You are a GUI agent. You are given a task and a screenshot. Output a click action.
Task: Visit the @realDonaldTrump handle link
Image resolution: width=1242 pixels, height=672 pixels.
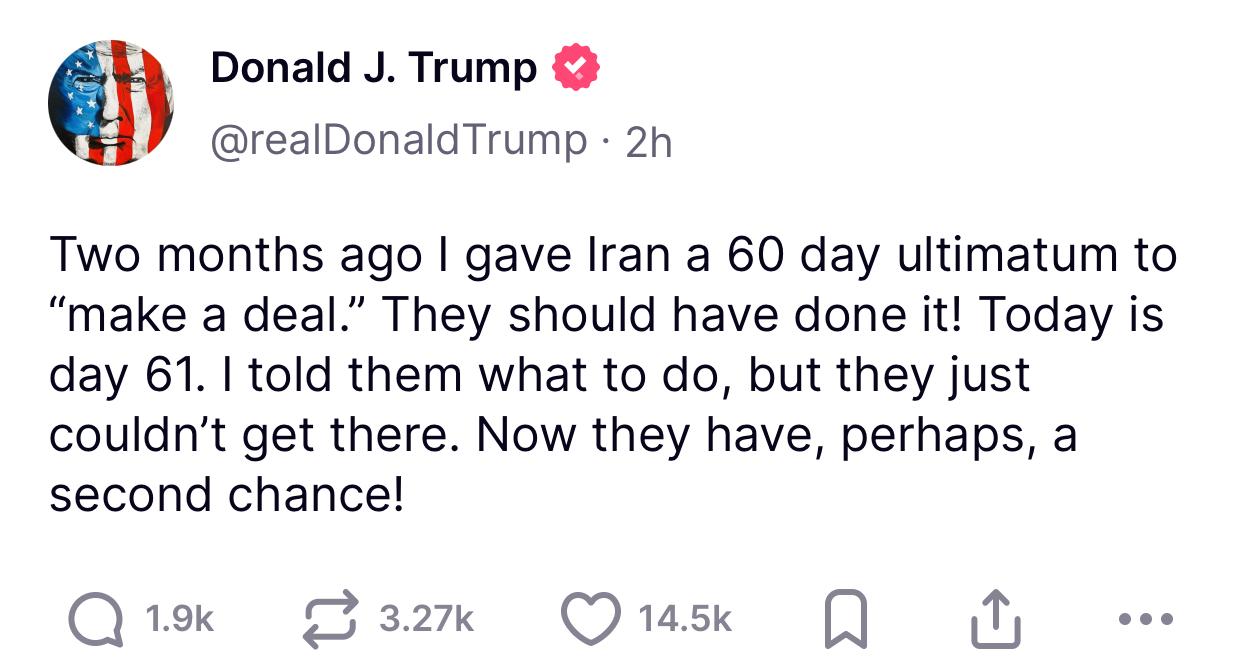pyautogui.click(x=399, y=141)
